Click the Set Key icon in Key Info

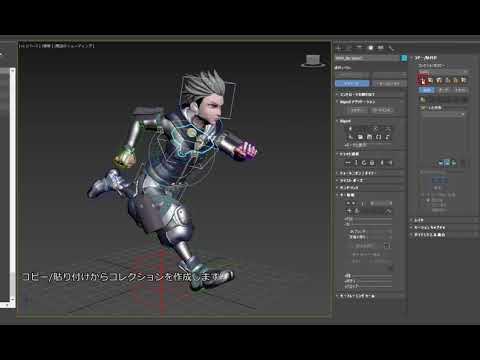pos(349,211)
